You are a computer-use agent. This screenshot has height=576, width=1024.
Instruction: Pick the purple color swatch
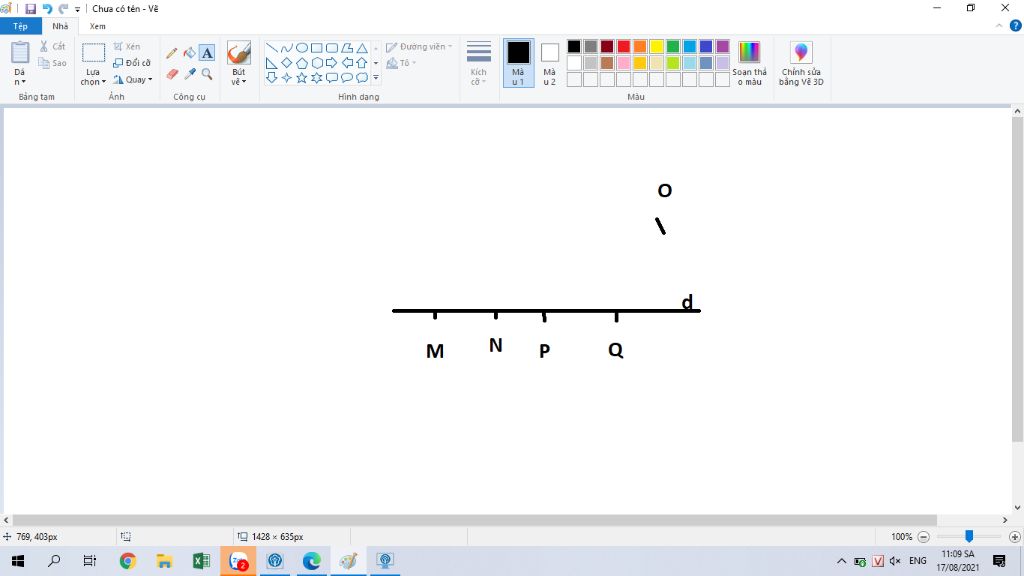pos(722,46)
